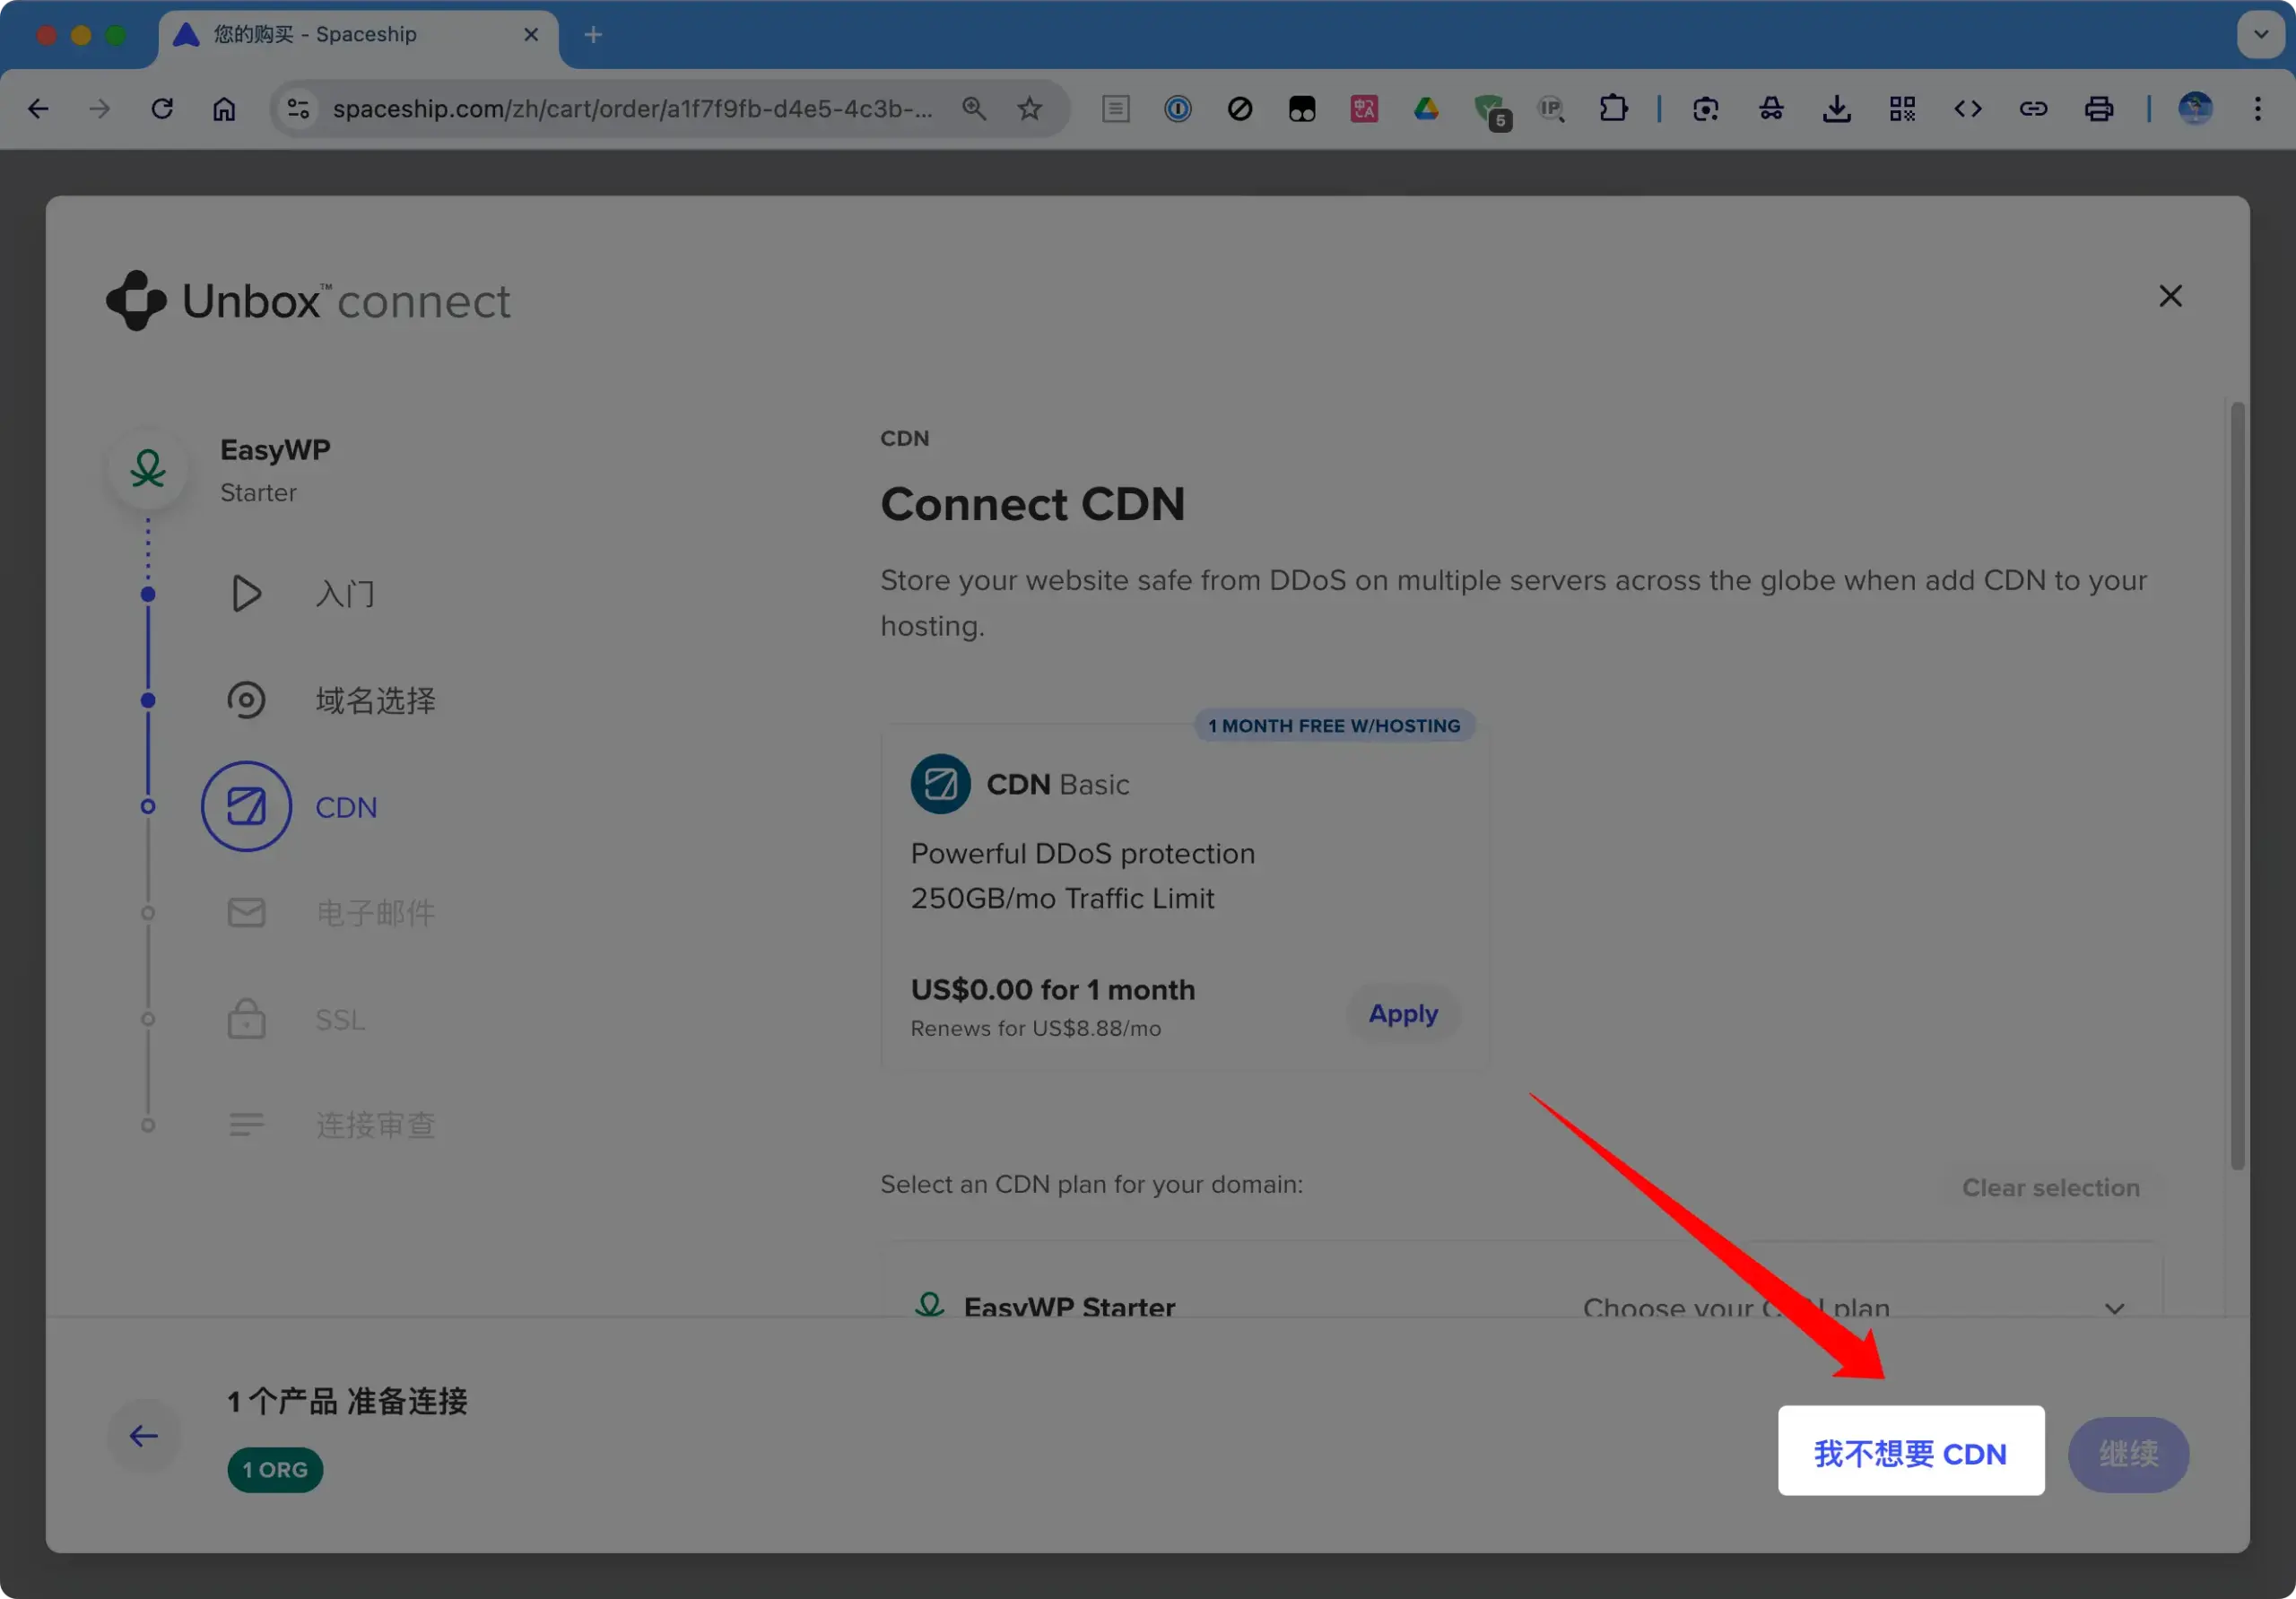The width and height of the screenshot is (2296, 1599).
Task: Reload the current page
Action: 162,109
